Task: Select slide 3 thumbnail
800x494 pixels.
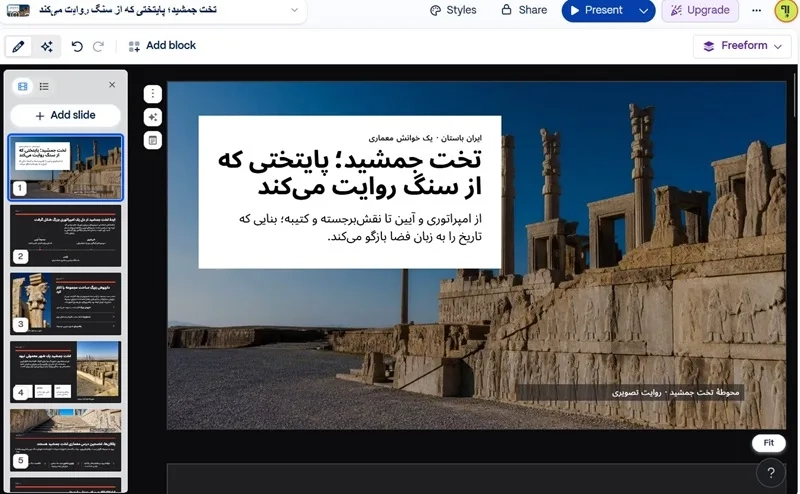Action: (66, 304)
